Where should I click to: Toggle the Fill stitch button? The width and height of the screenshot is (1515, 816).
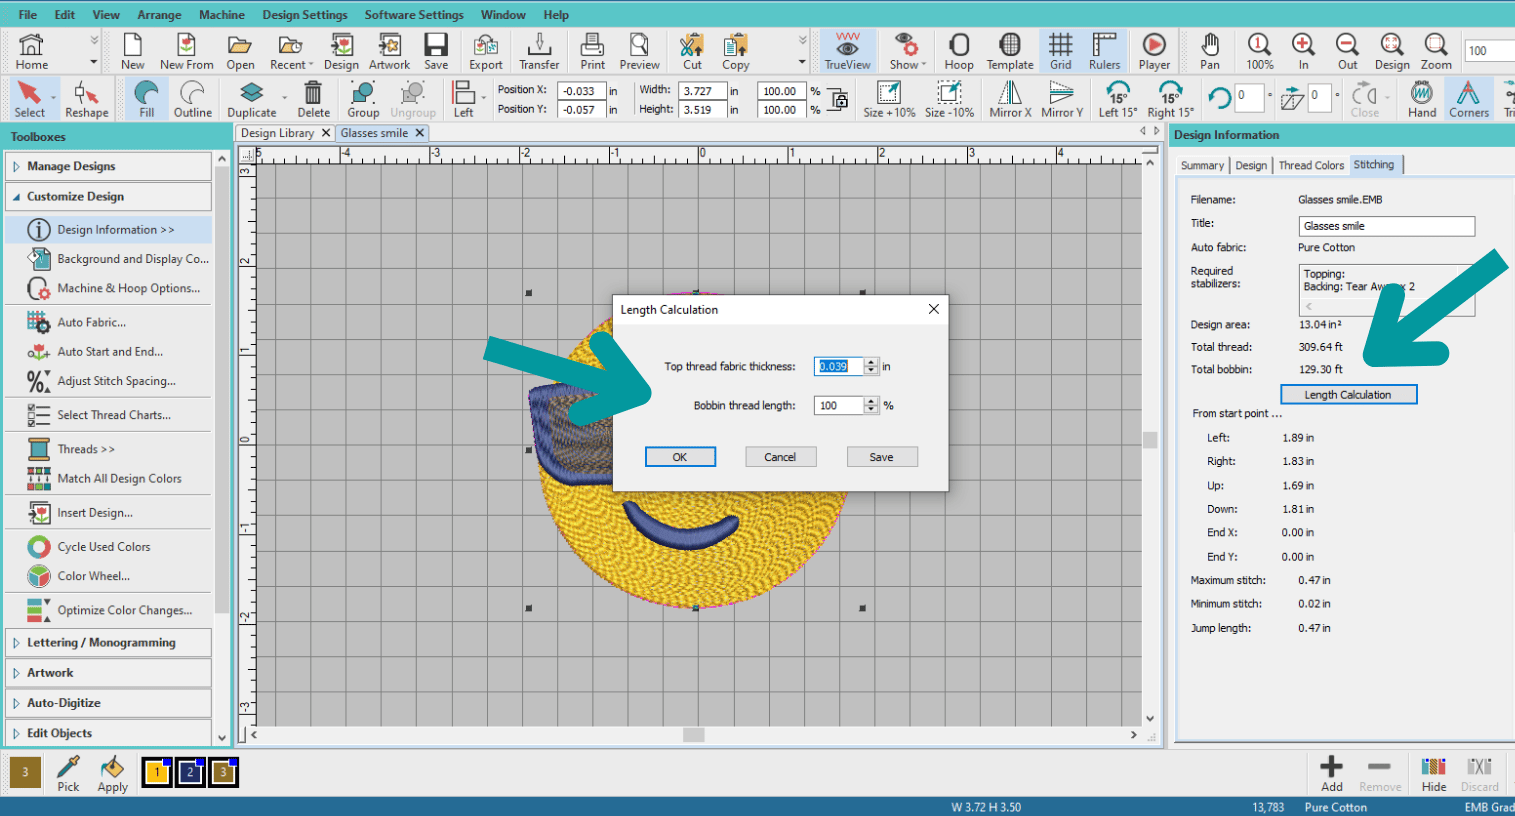click(147, 99)
